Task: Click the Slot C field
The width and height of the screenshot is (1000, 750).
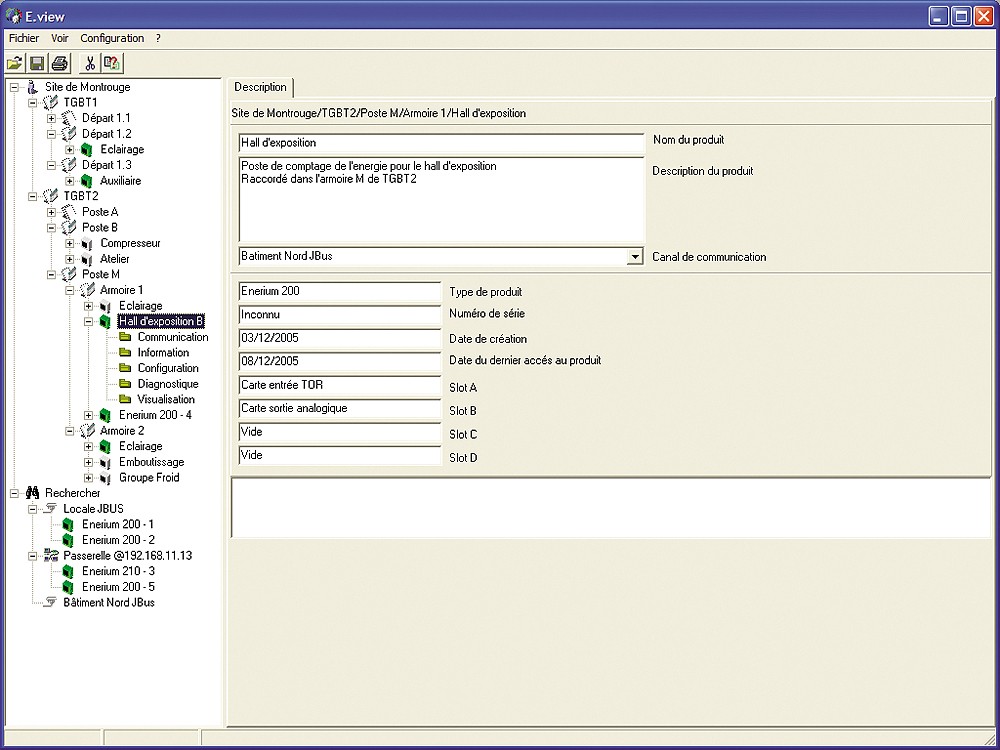Action: 340,432
